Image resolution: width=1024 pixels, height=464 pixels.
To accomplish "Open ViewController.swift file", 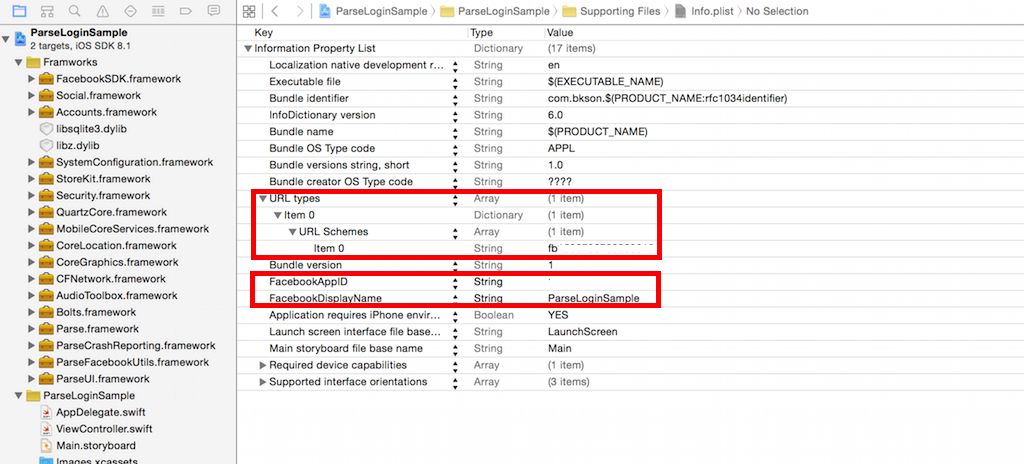I will [x=104, y=429].
